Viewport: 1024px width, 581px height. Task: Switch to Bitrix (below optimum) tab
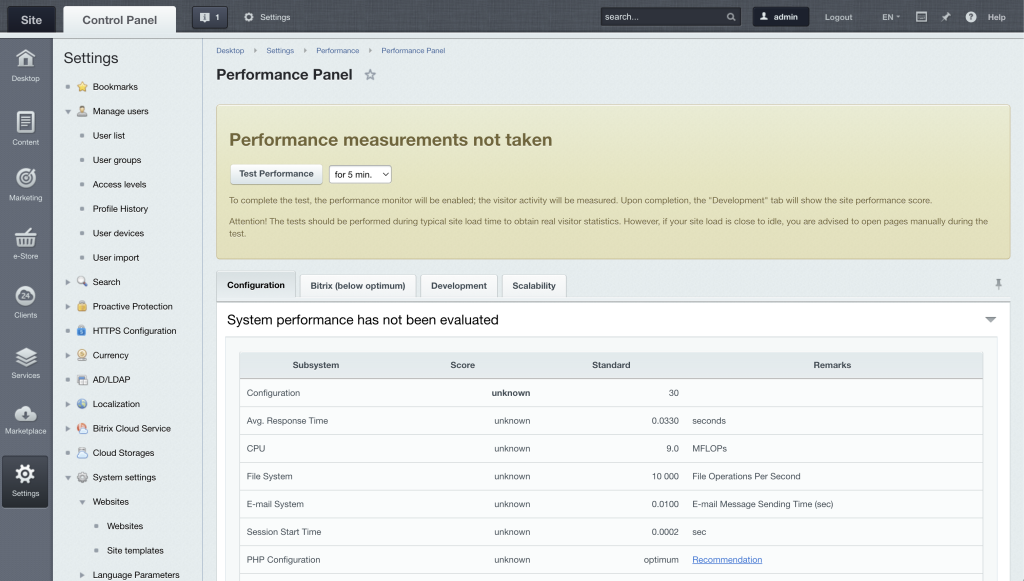pos(358,286)
